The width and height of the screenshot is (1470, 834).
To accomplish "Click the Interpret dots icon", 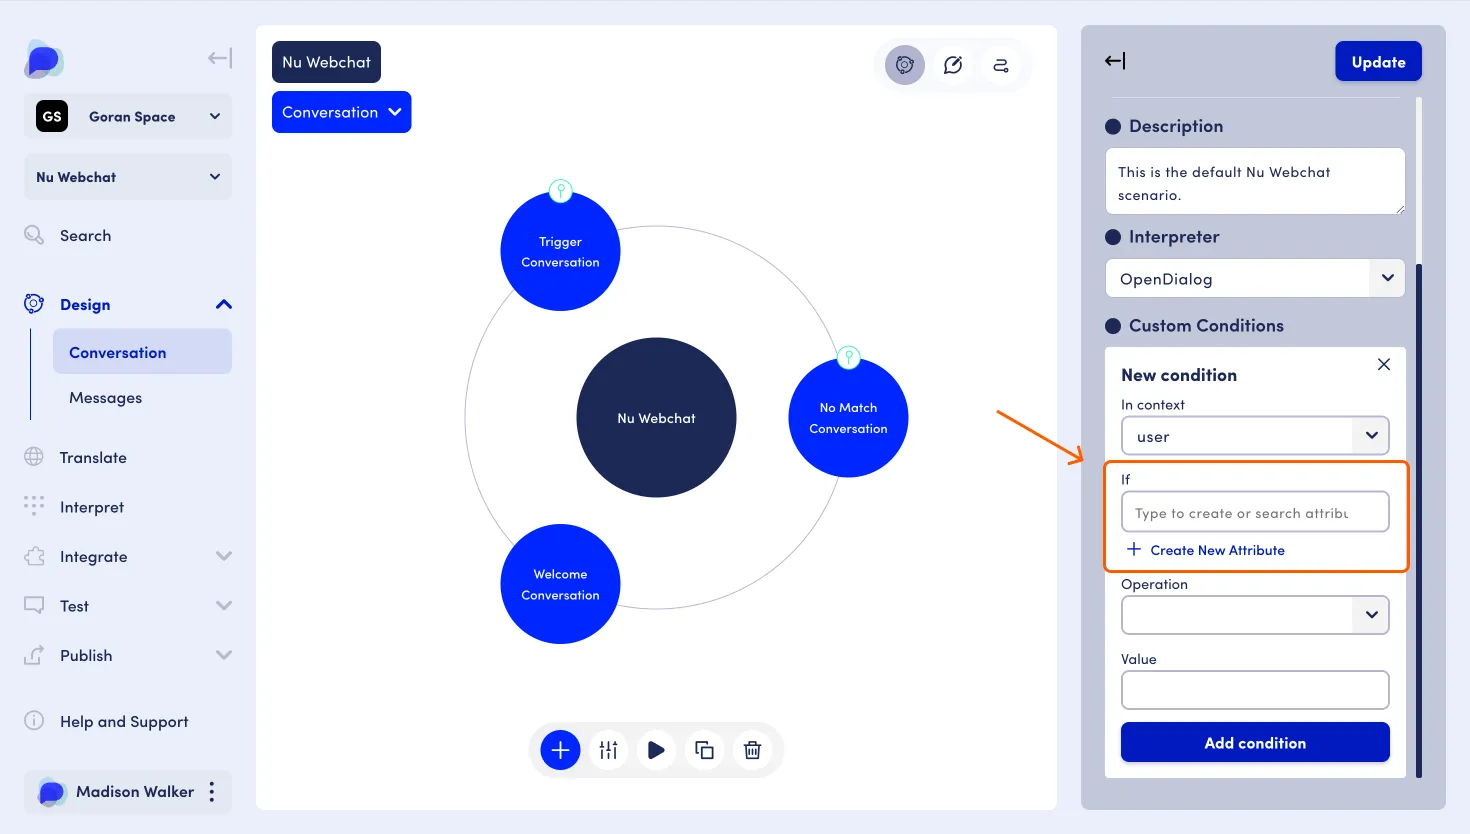I will (x=34, y=506).
